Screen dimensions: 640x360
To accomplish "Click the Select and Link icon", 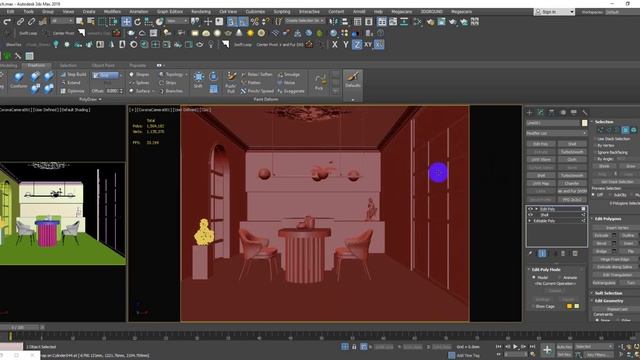I will tap(20, 22).
